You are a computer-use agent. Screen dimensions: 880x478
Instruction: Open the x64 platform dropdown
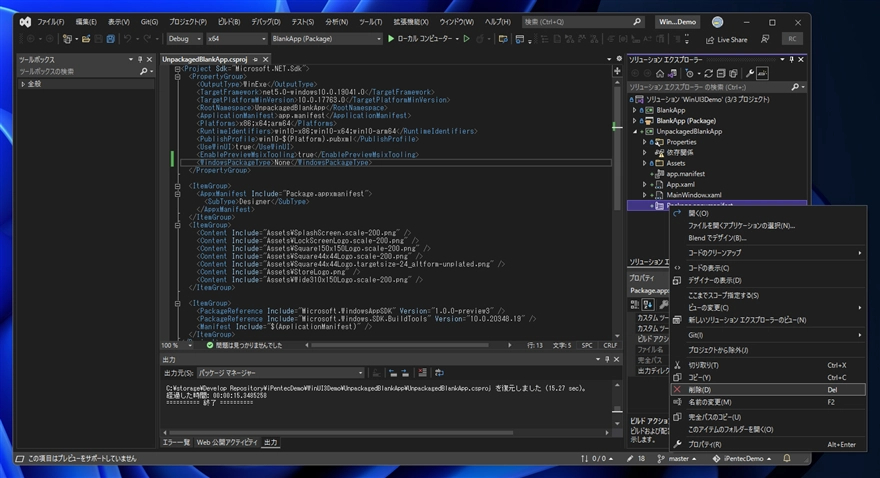[x=236, y=39]
